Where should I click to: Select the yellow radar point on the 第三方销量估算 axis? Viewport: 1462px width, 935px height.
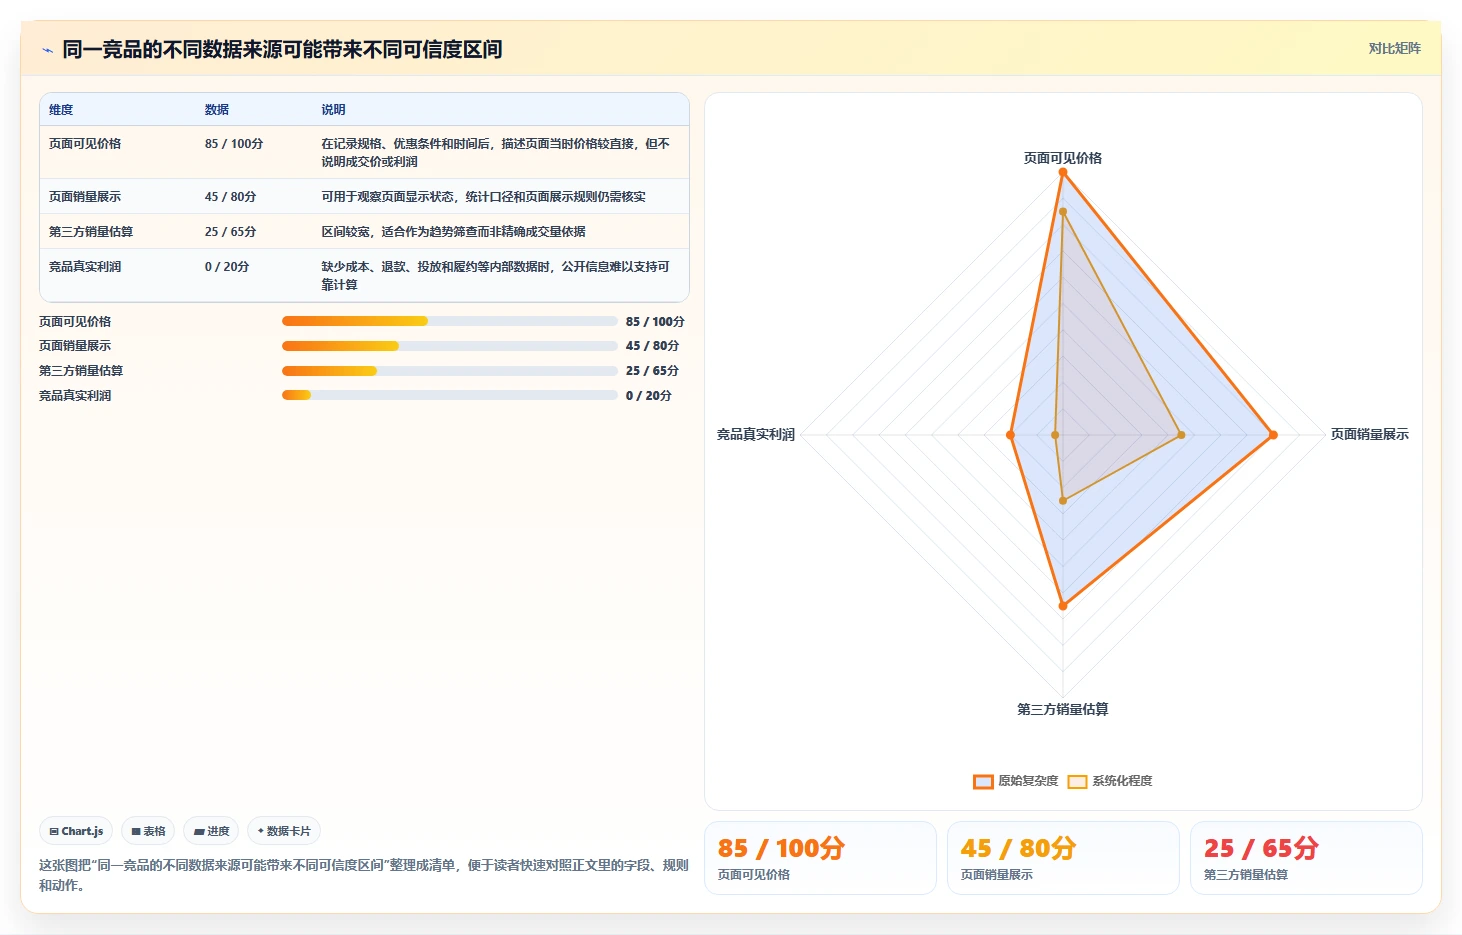pyautogui.click(x=1063, y=501)
